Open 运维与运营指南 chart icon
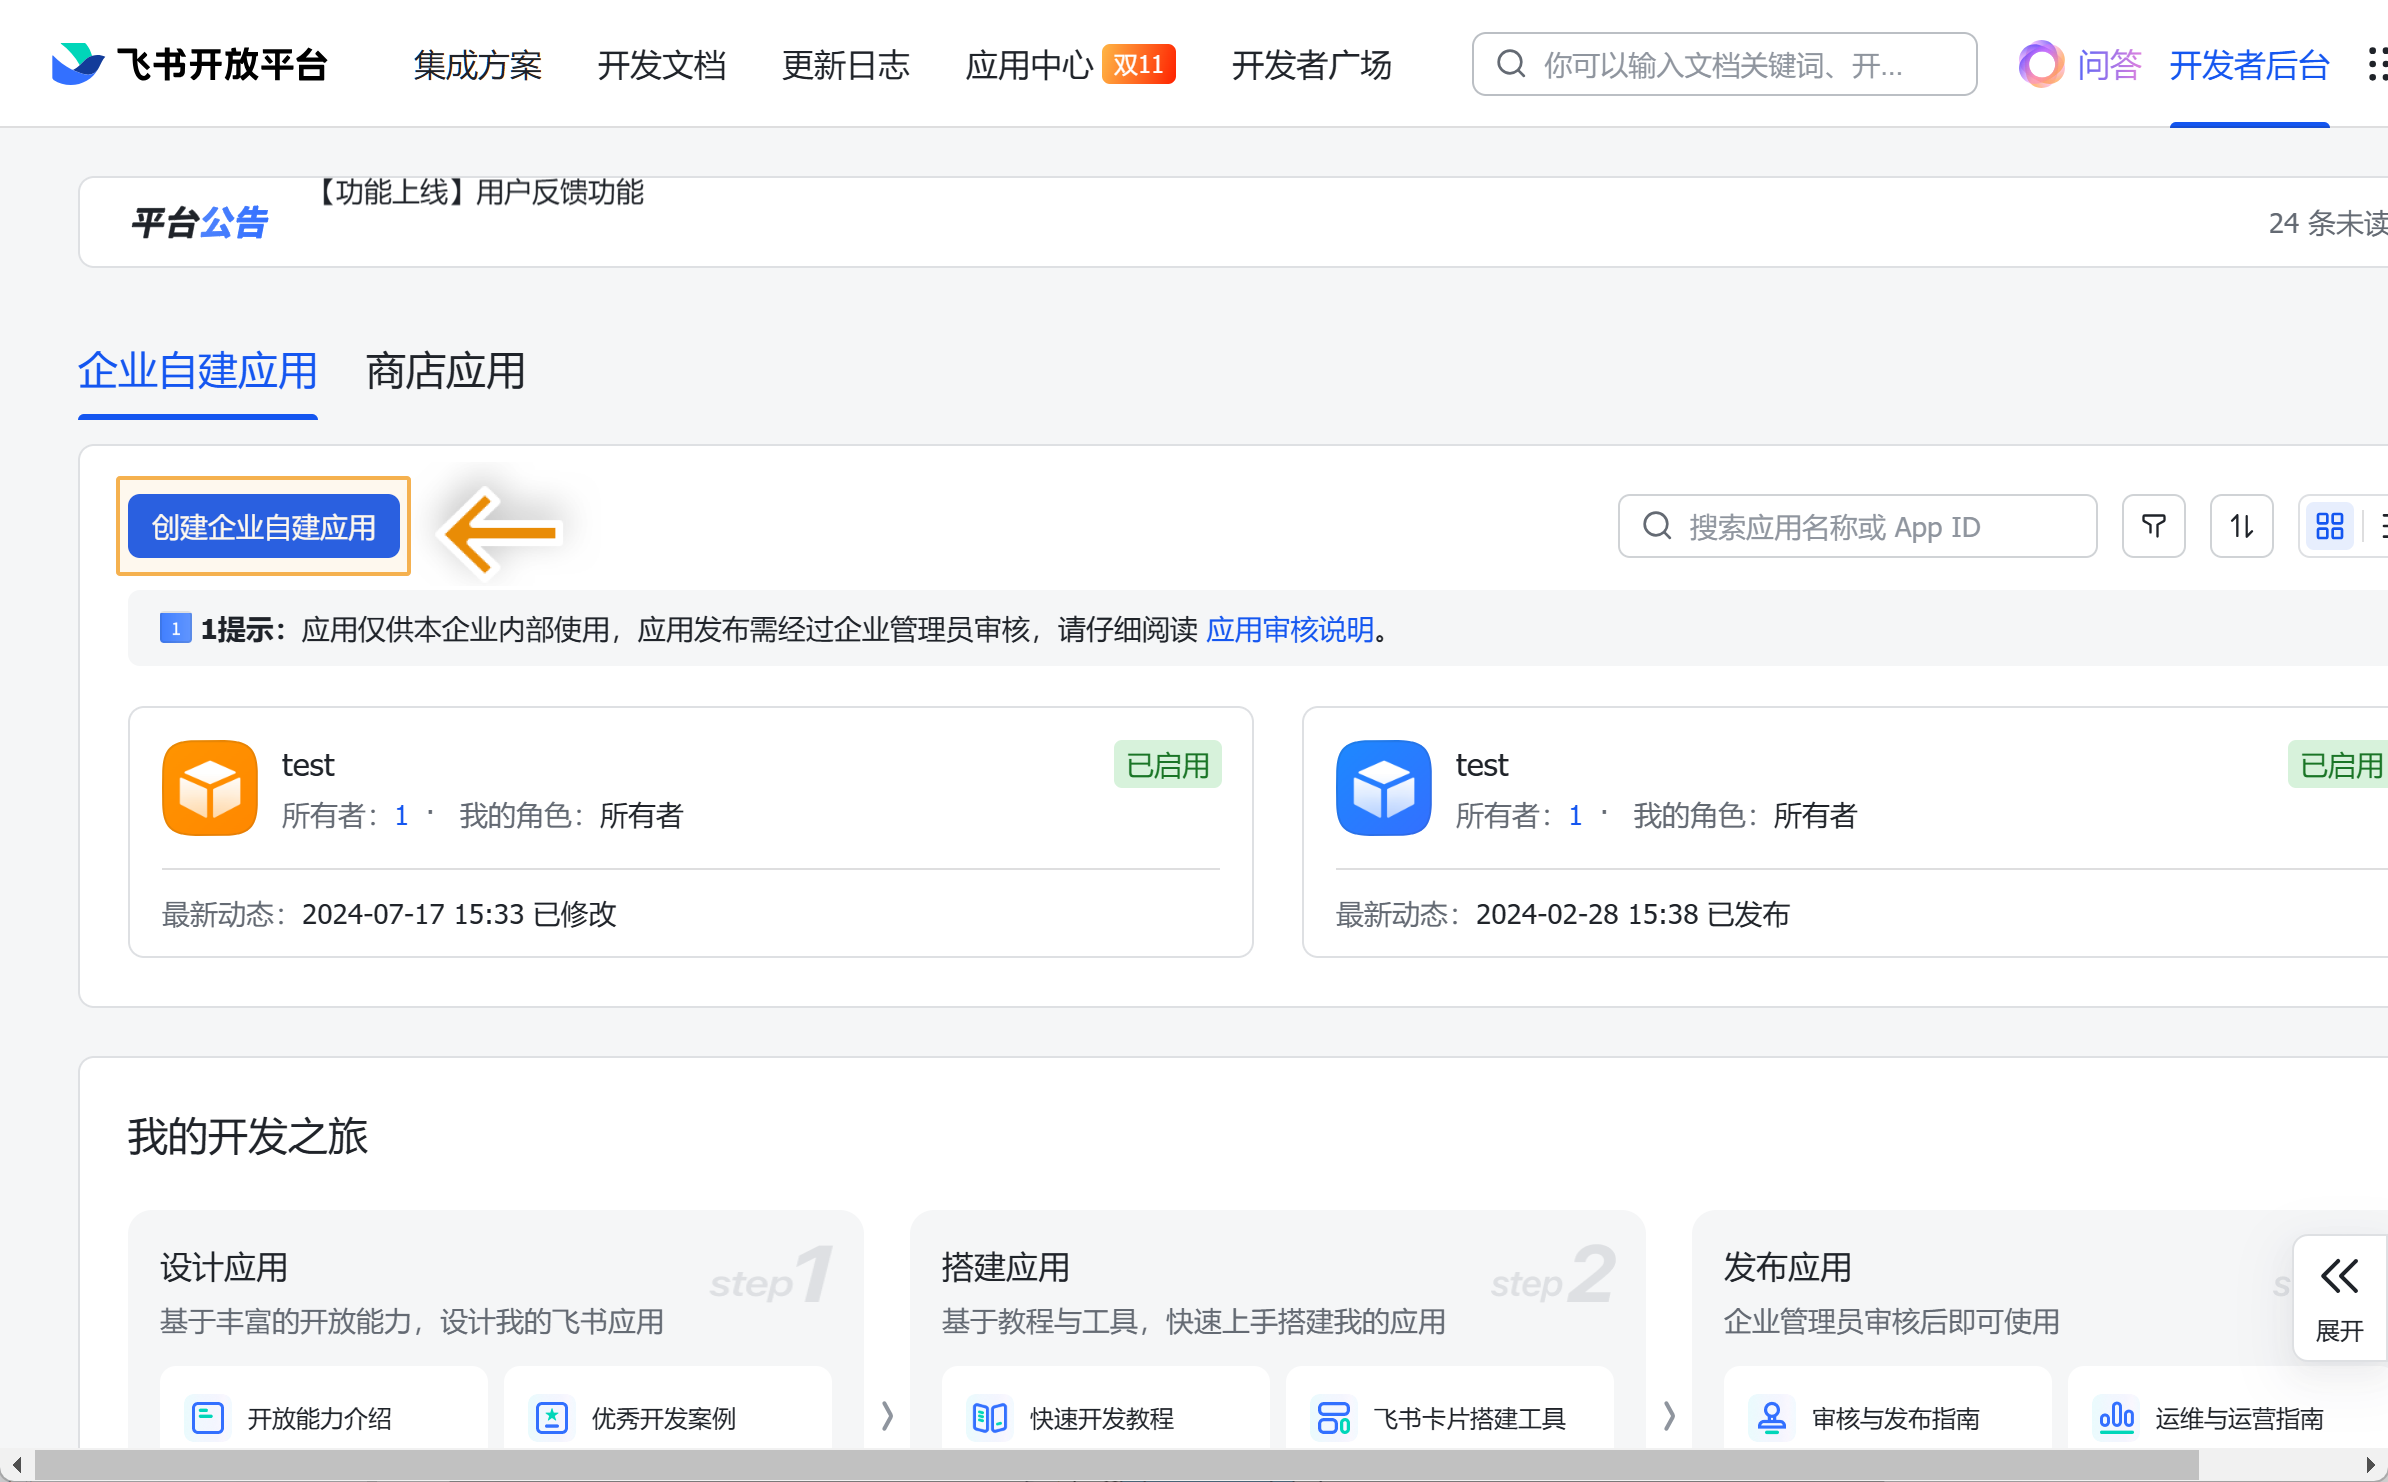 2116,1417
